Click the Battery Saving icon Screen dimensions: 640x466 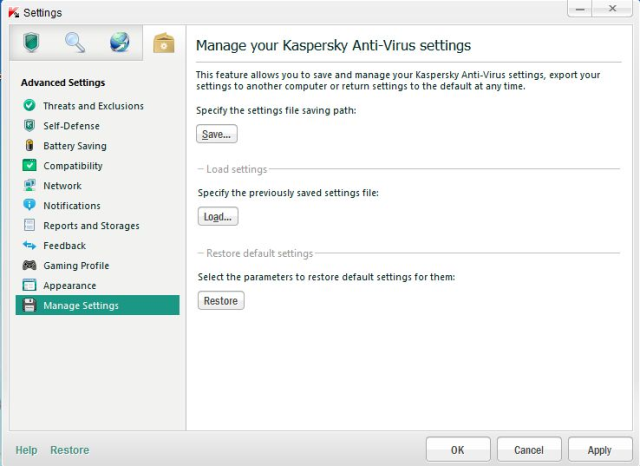point(29,146)
